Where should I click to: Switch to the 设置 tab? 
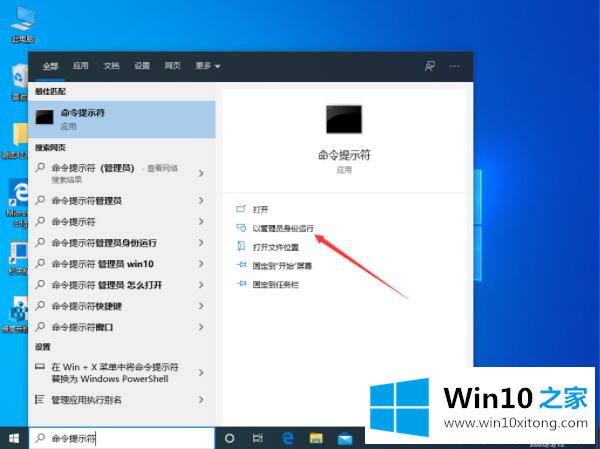142,66
